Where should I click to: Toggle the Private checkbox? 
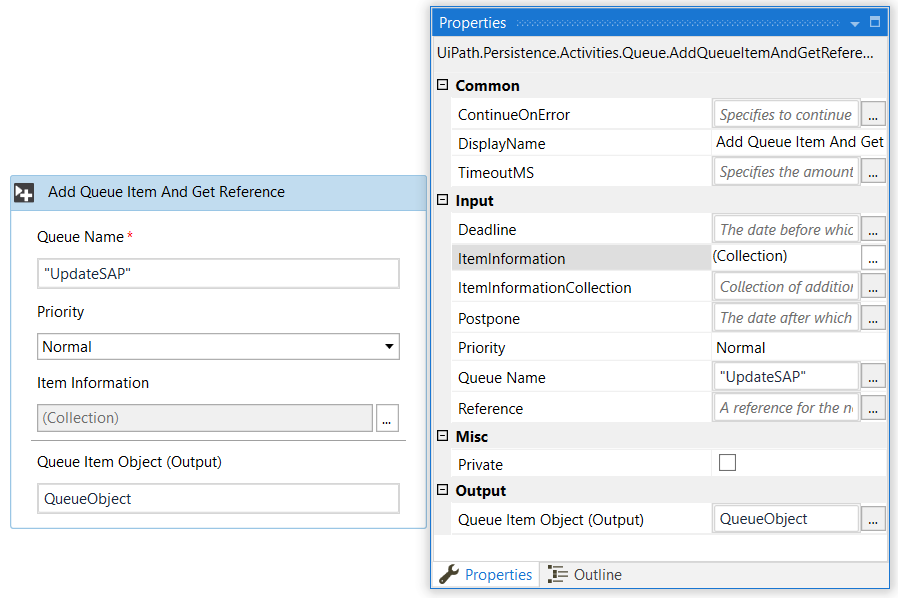point(727,462)
